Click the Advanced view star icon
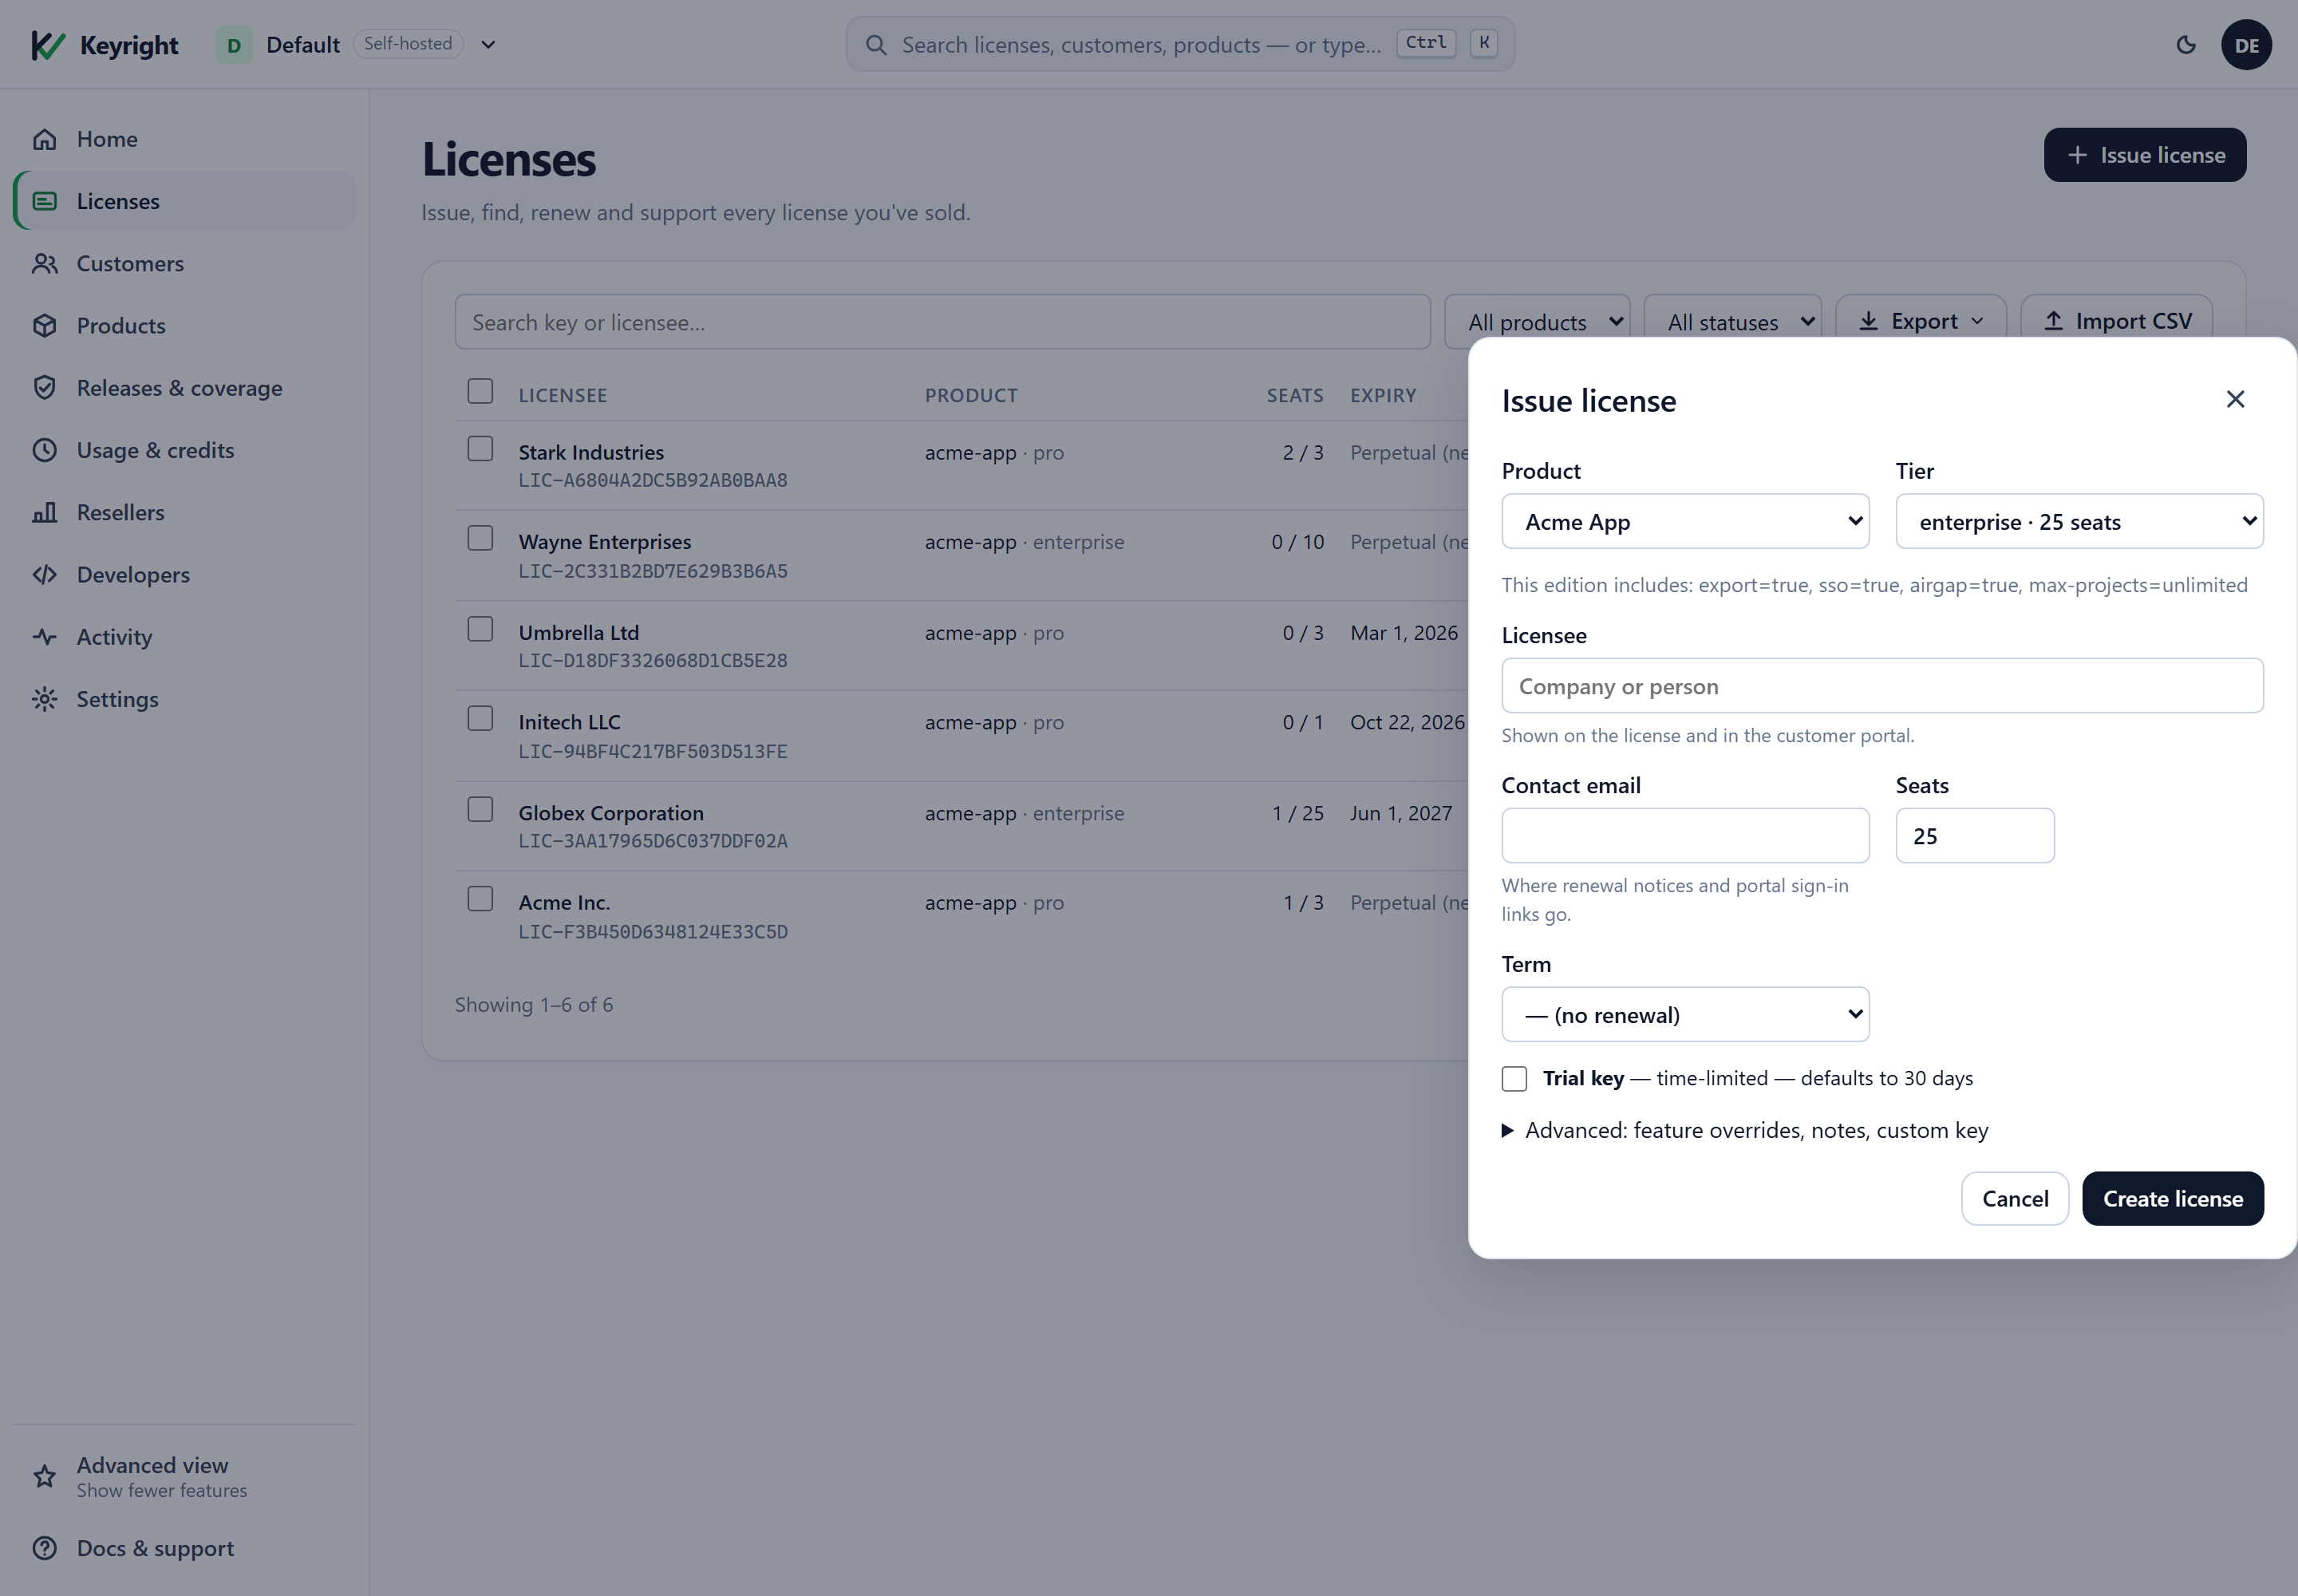This screenshot has height=1596, width=2298. tap(44, 1476)
